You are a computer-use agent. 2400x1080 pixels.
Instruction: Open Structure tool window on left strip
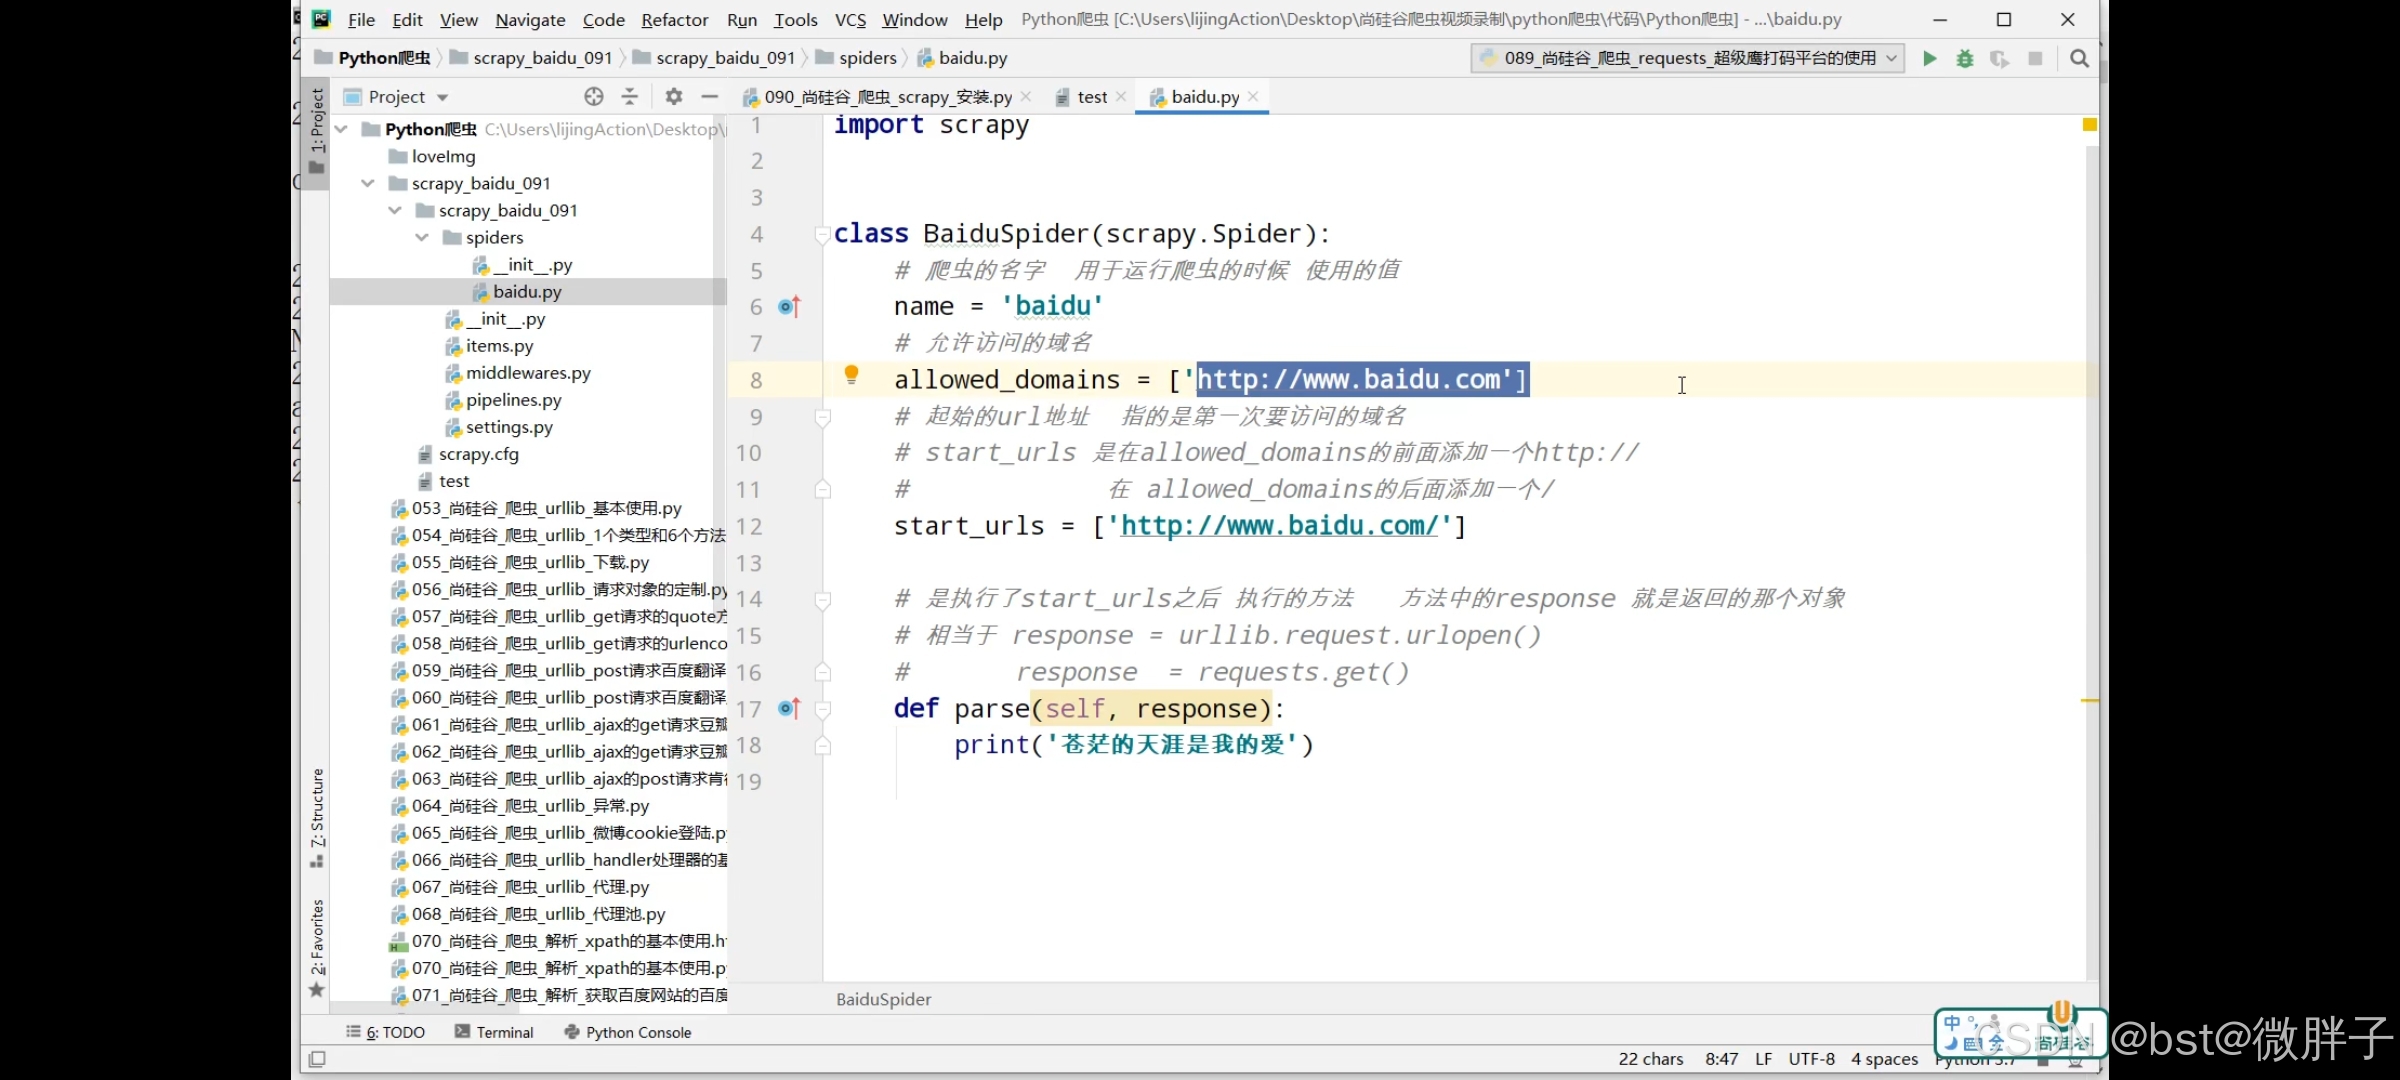coord(317,817)
